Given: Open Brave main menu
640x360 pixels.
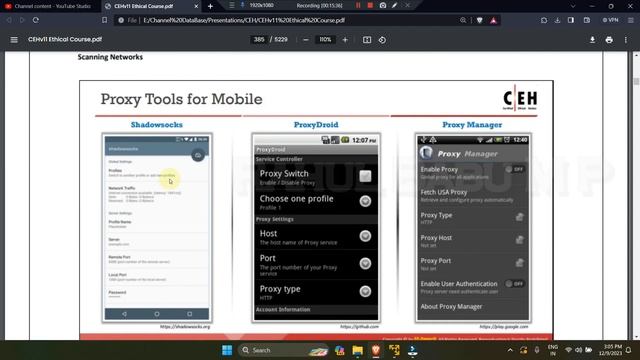Looking at the screenshot, I should (x=631, y=20).
